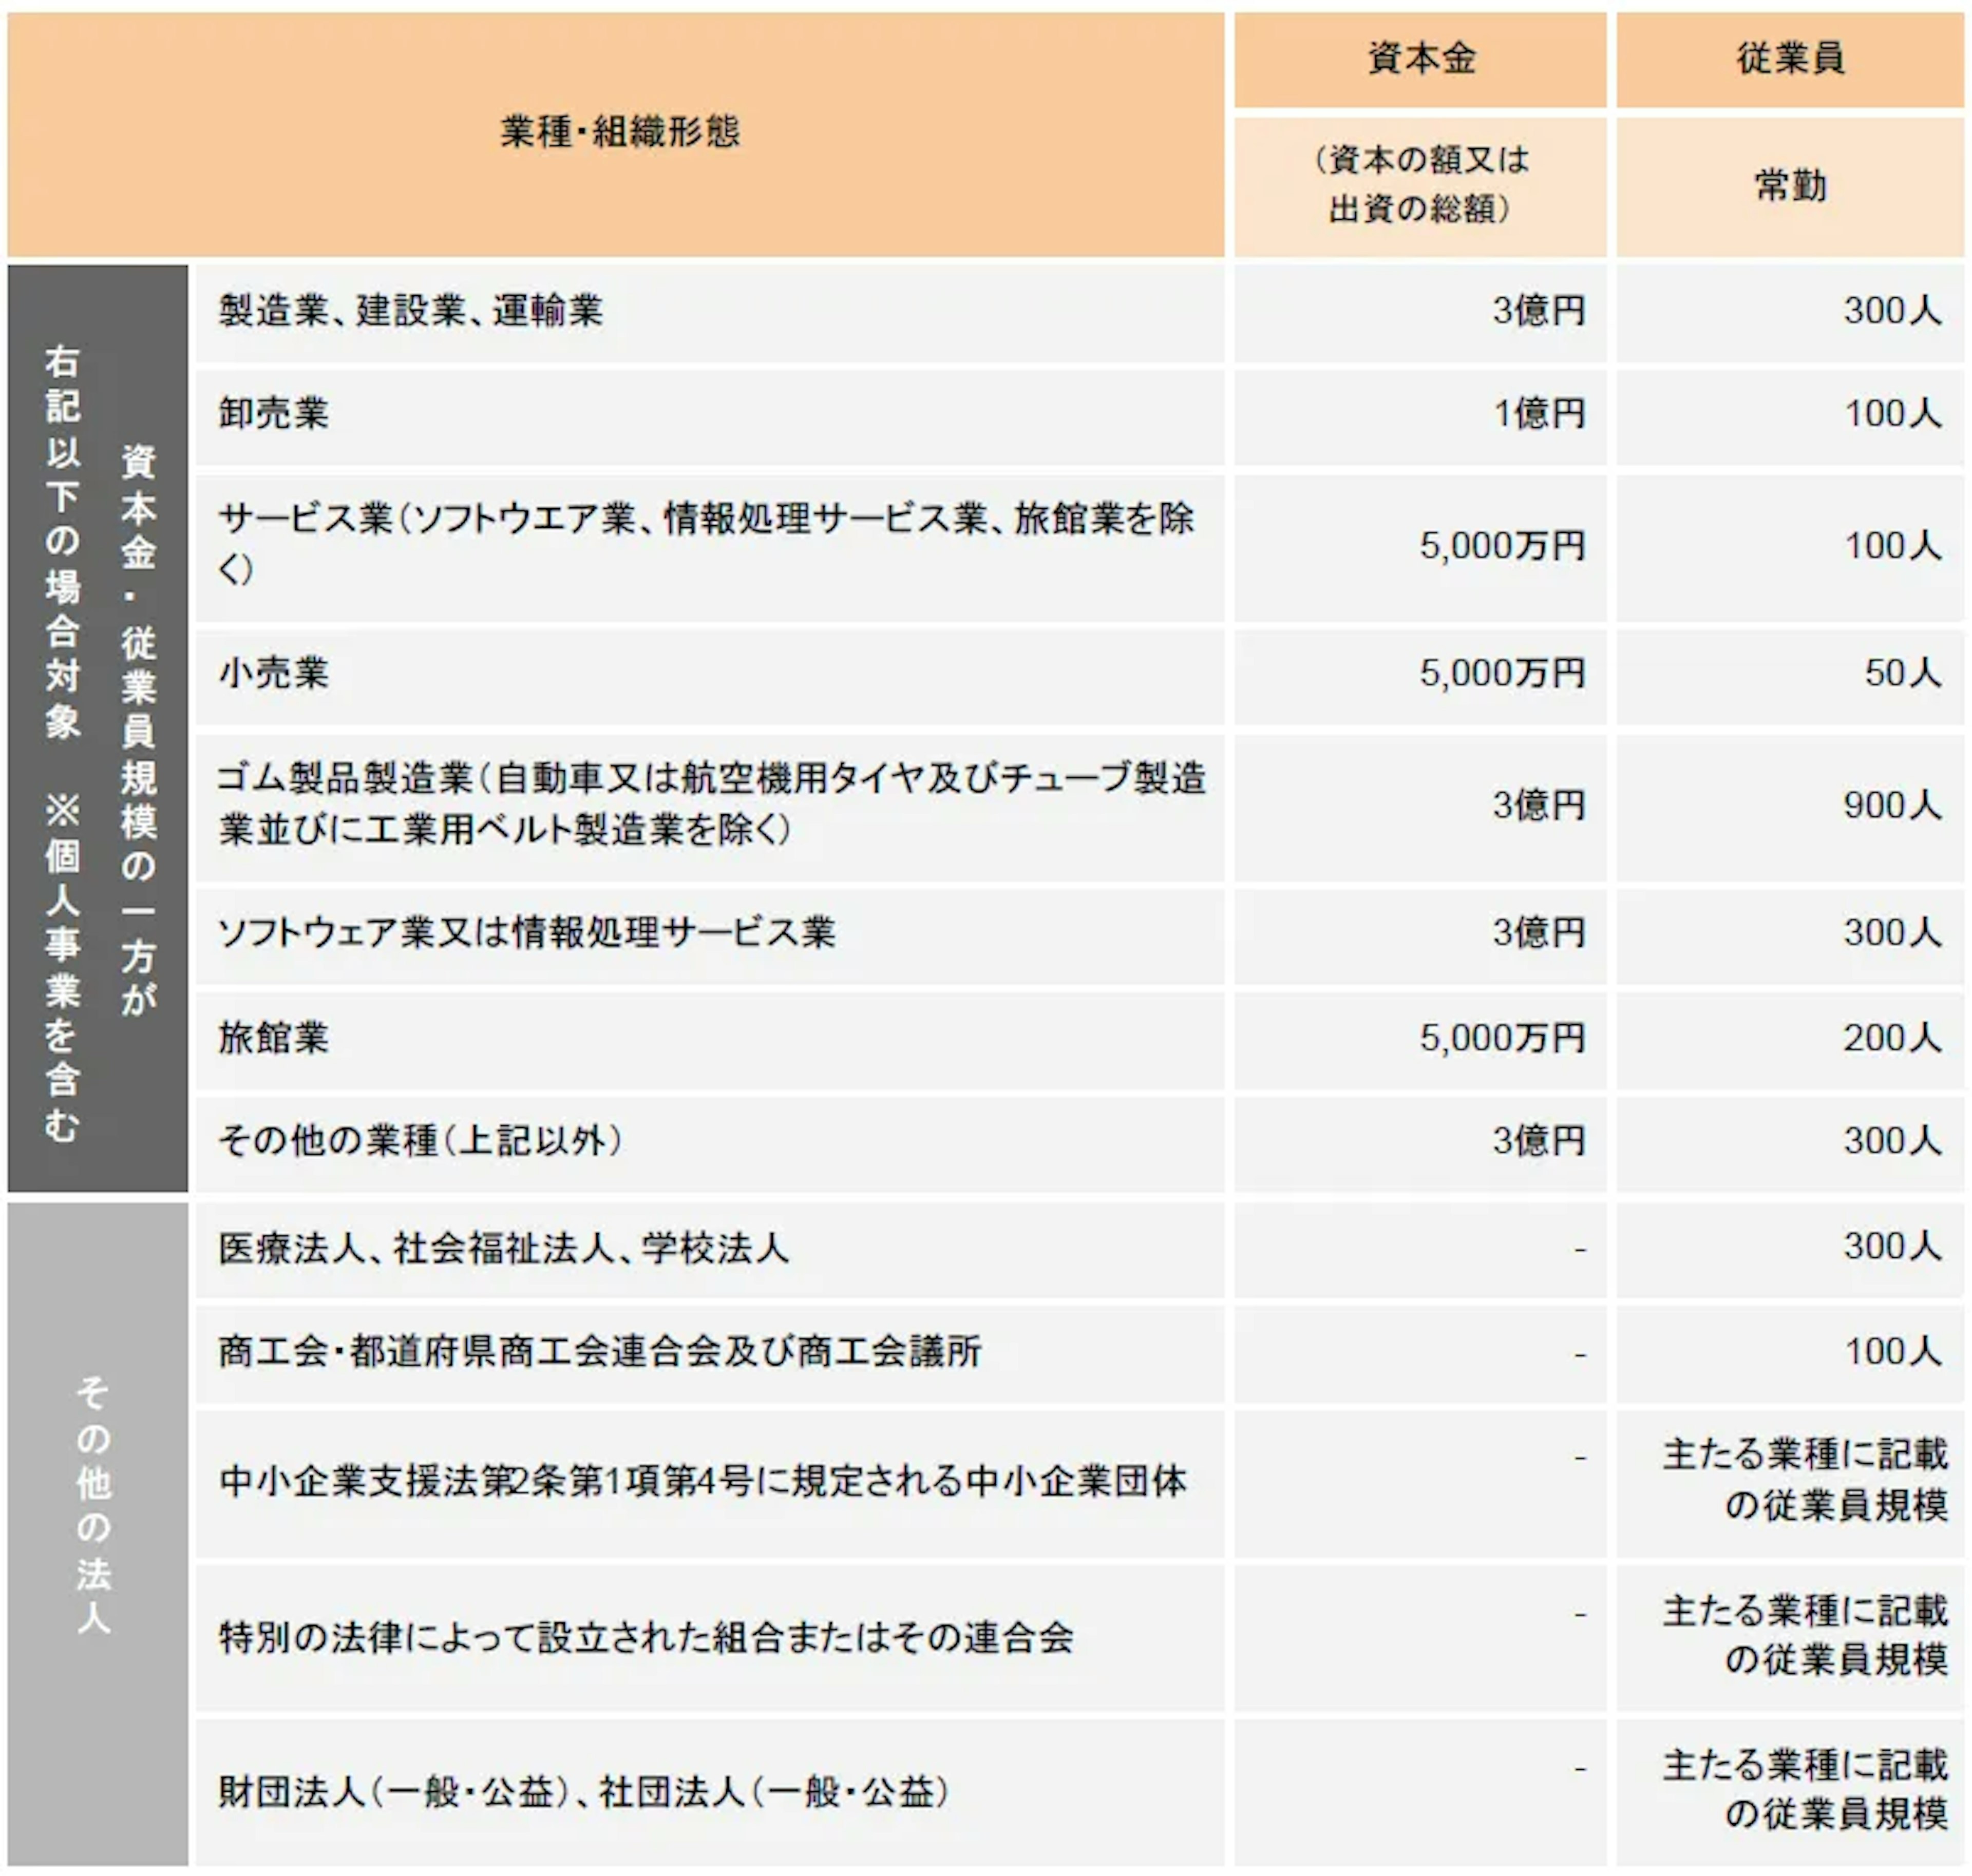The image size is (1972, 1876).
Task: Click the 業種・組織形態 header cell
Action: click(619, 131)
